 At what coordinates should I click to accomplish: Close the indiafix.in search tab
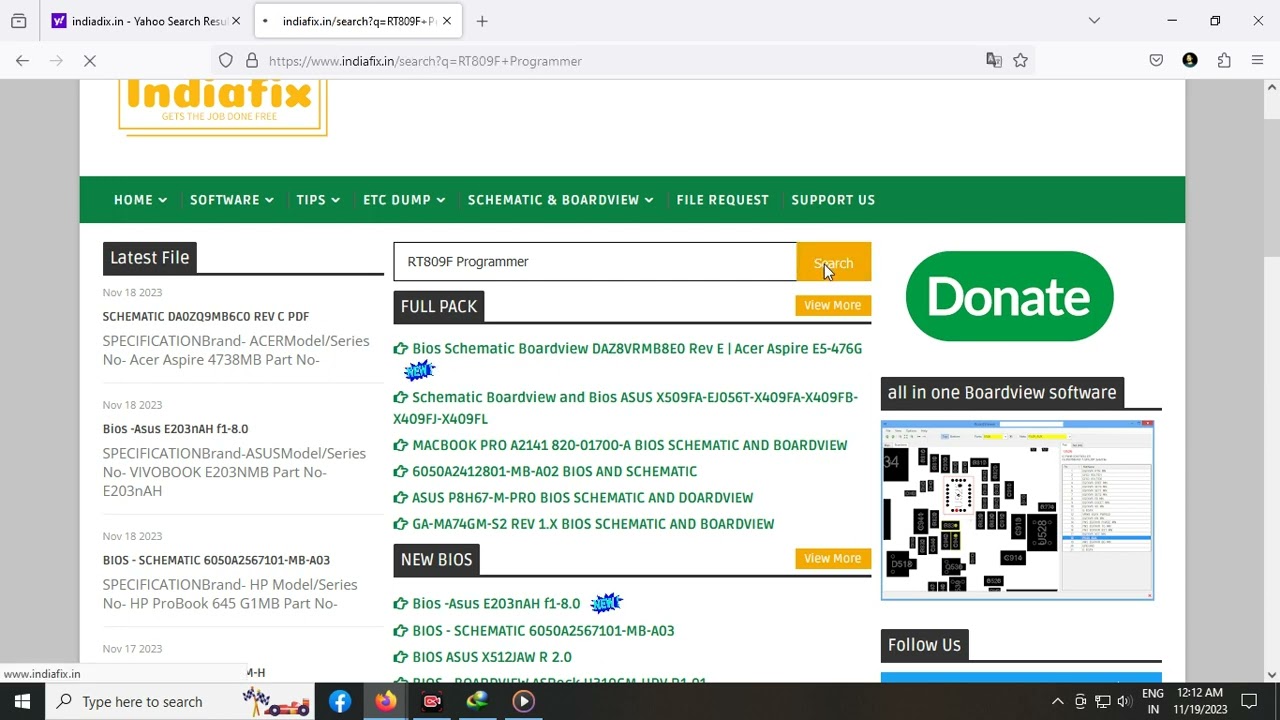tap(447, 21)
